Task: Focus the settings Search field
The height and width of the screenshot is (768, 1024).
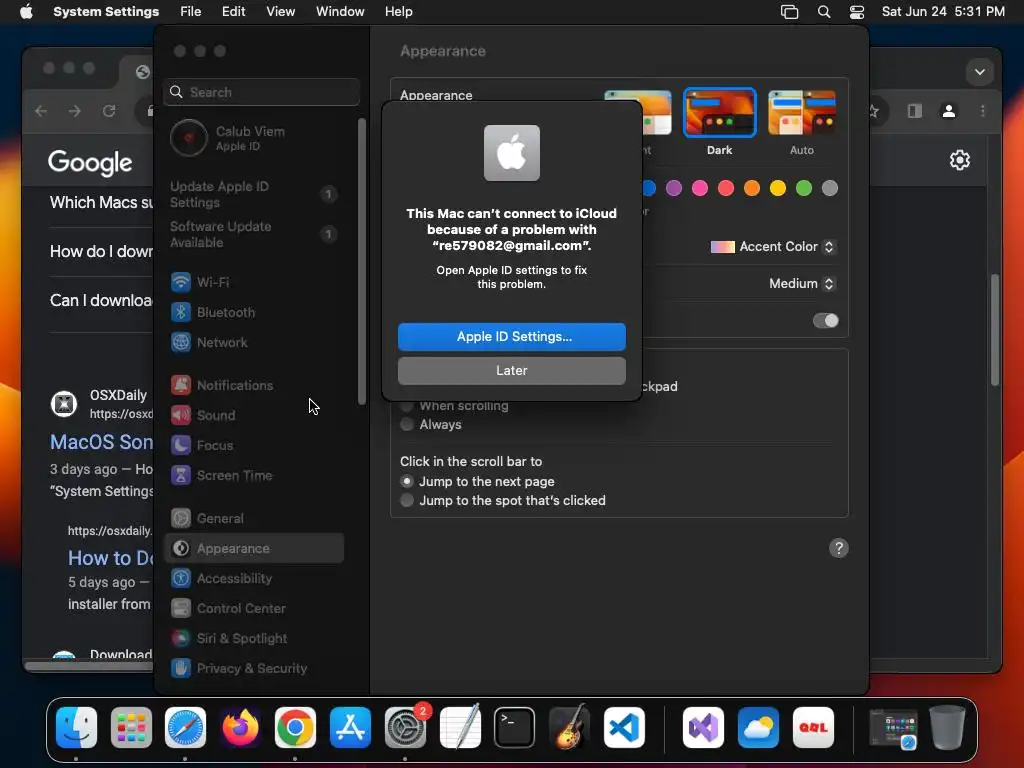Action: click(x=262, y=92)
